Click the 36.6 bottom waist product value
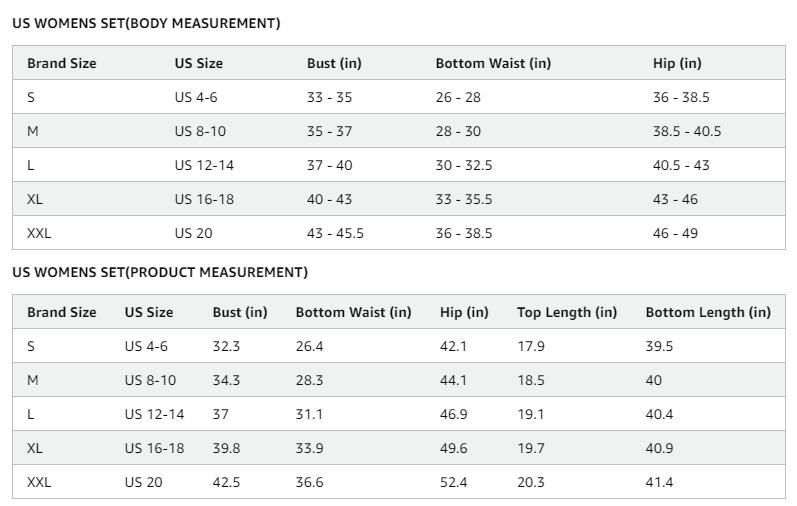 [310, 483]
